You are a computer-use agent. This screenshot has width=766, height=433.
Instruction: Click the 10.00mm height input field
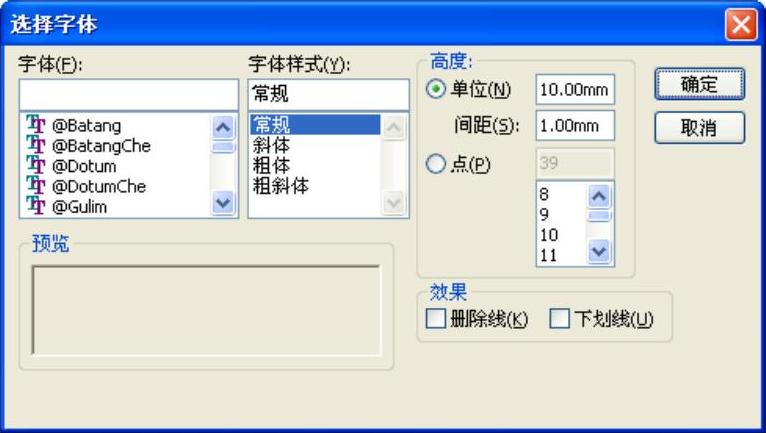pos(575,89)
